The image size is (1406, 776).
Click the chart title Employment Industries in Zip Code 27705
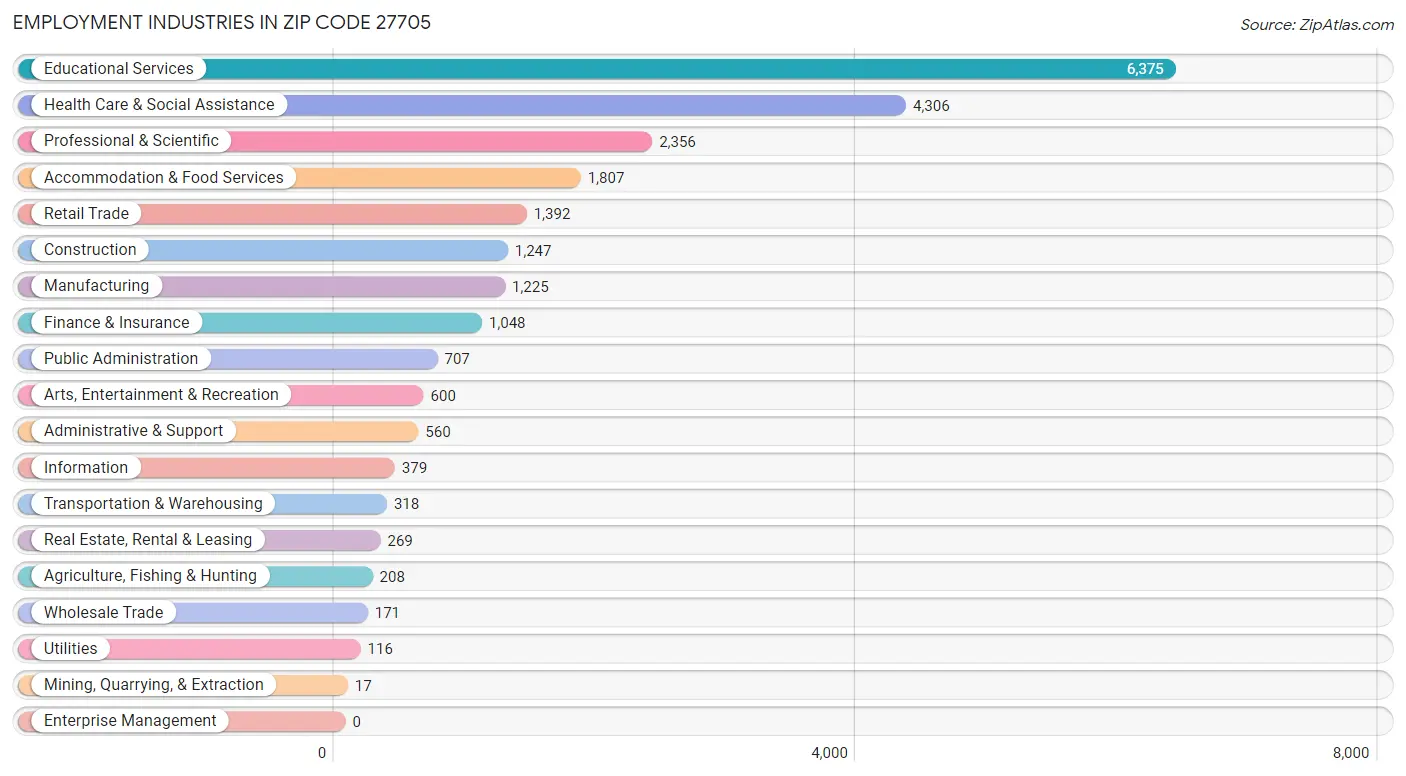[222, 22]
